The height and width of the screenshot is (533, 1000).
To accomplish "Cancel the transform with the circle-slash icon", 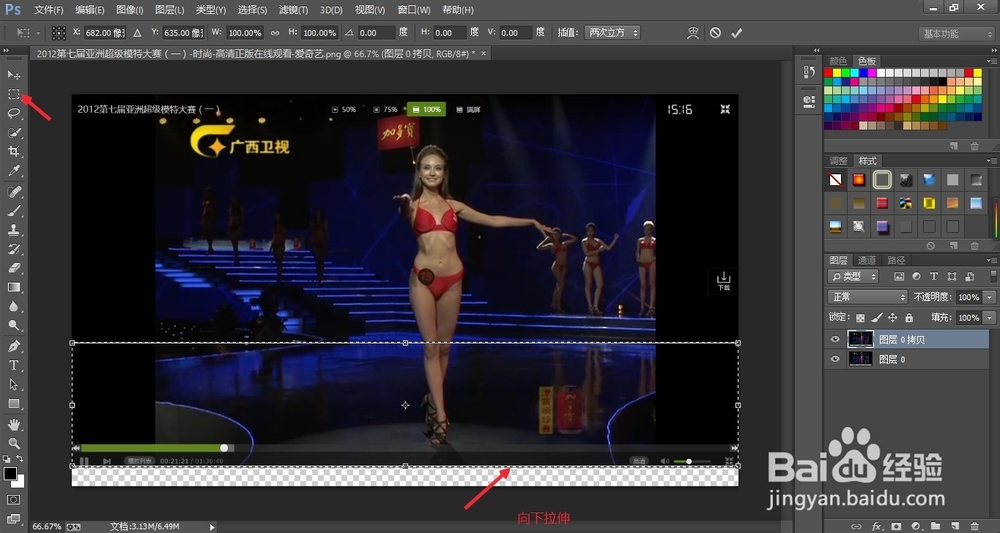I will pyautogui.click(x=715, y=33).
